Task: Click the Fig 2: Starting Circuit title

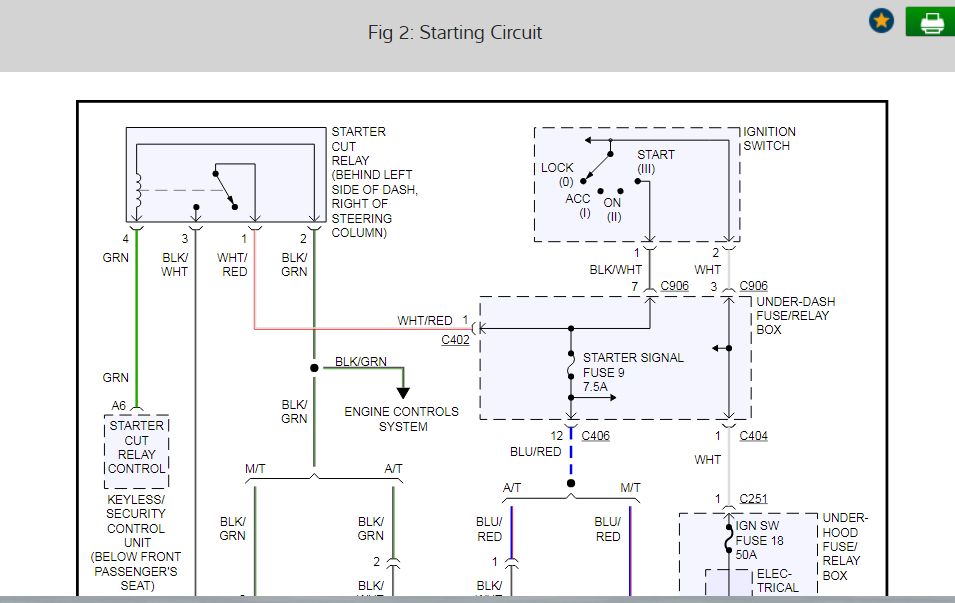Action: click(454, 32)
